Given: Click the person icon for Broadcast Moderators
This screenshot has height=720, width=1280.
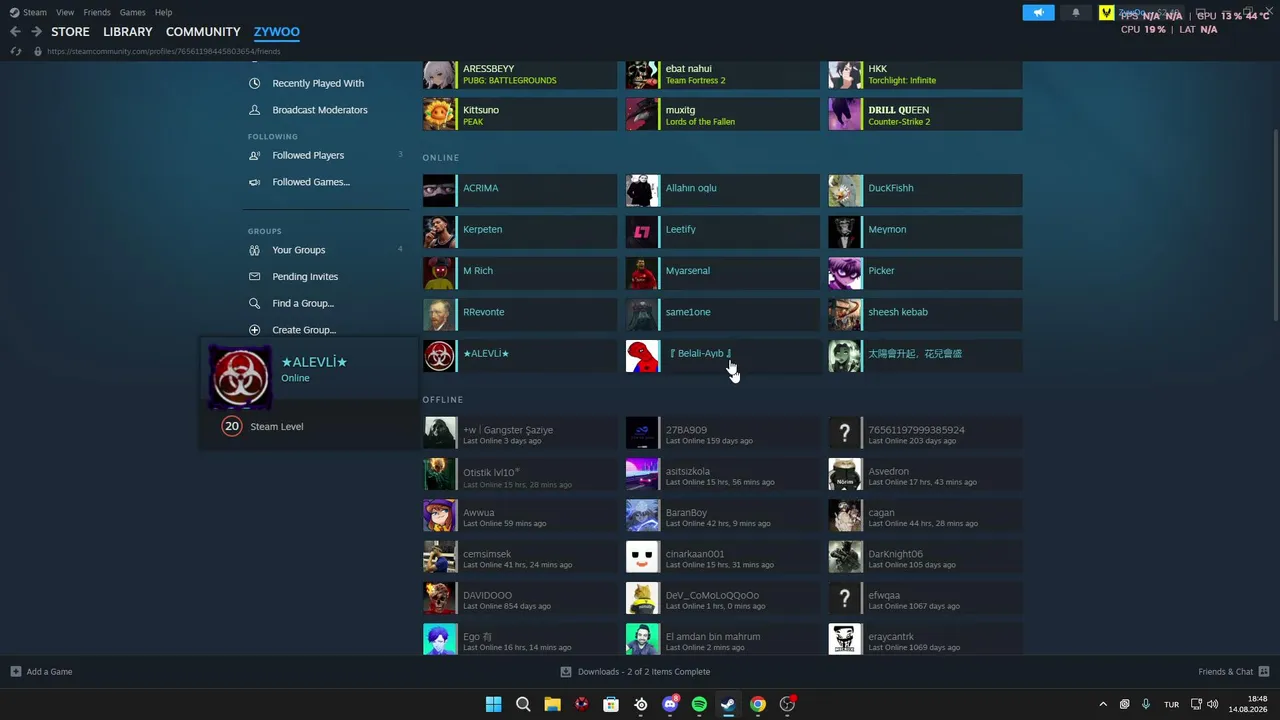Looking at the screenshot, I should tap(254, 110).
